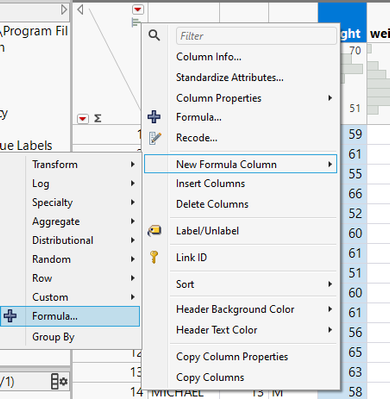Click the plus icon beside Formula... in submenu

point(10,316)
